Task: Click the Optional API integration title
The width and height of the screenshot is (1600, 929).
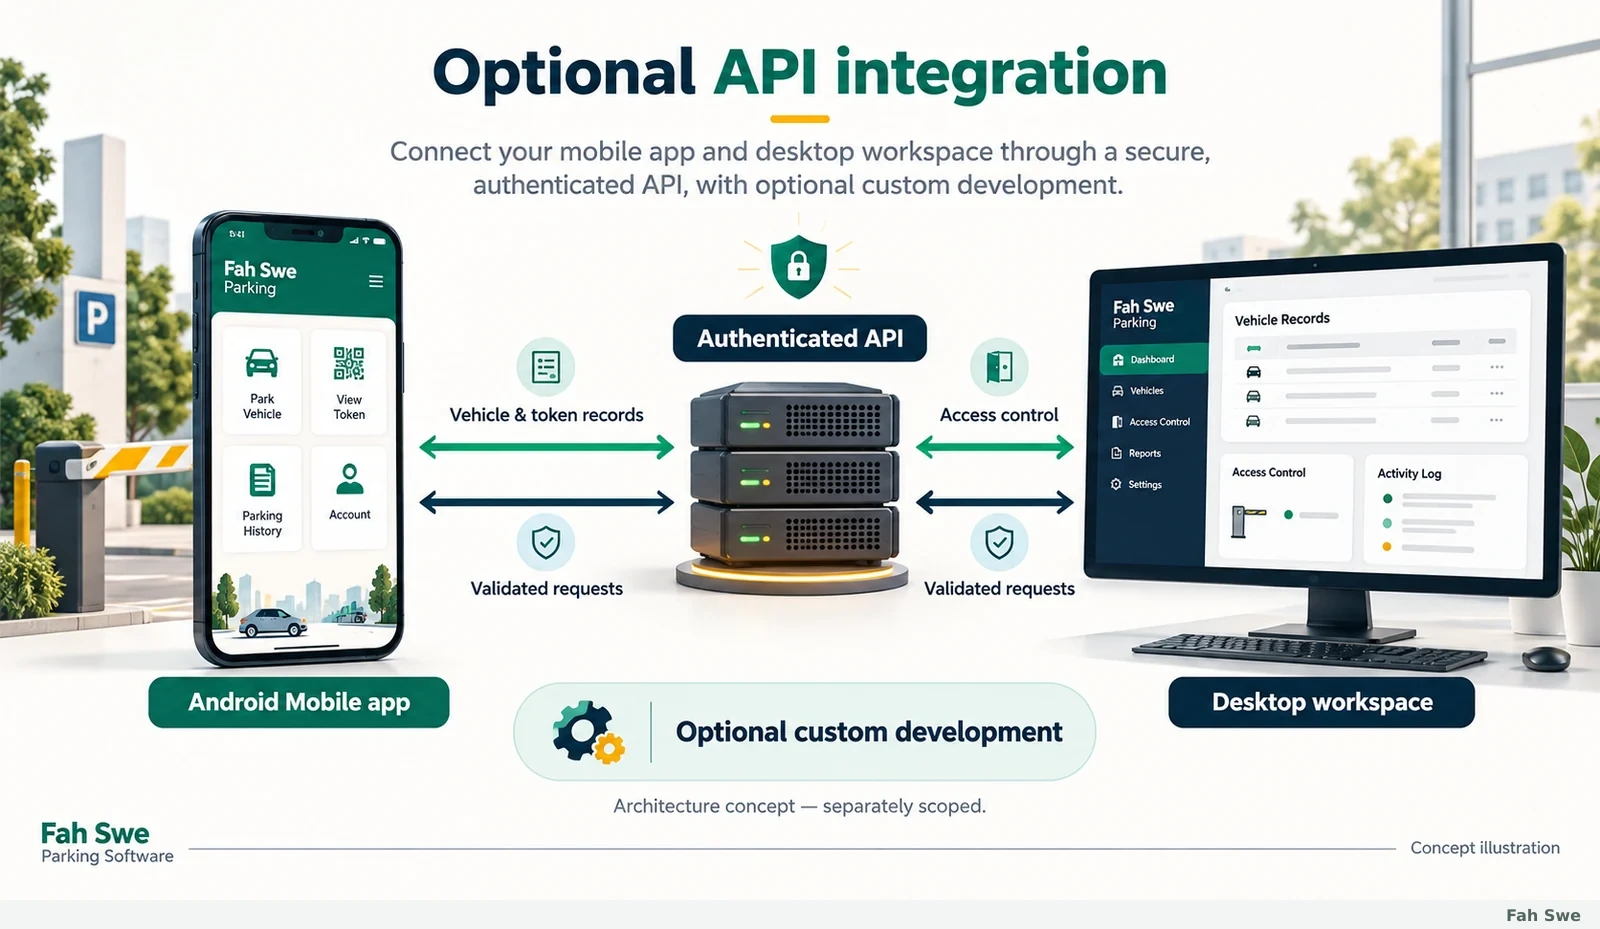Action: (800, 73)
